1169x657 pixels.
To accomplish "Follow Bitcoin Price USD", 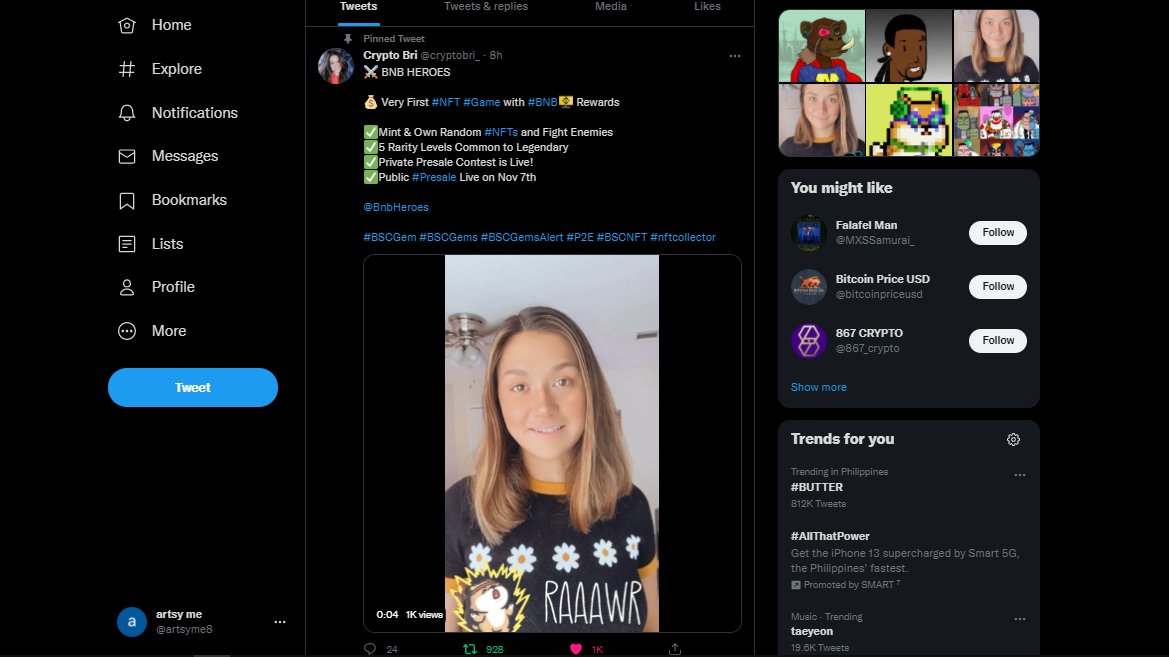I will (998, 286).
